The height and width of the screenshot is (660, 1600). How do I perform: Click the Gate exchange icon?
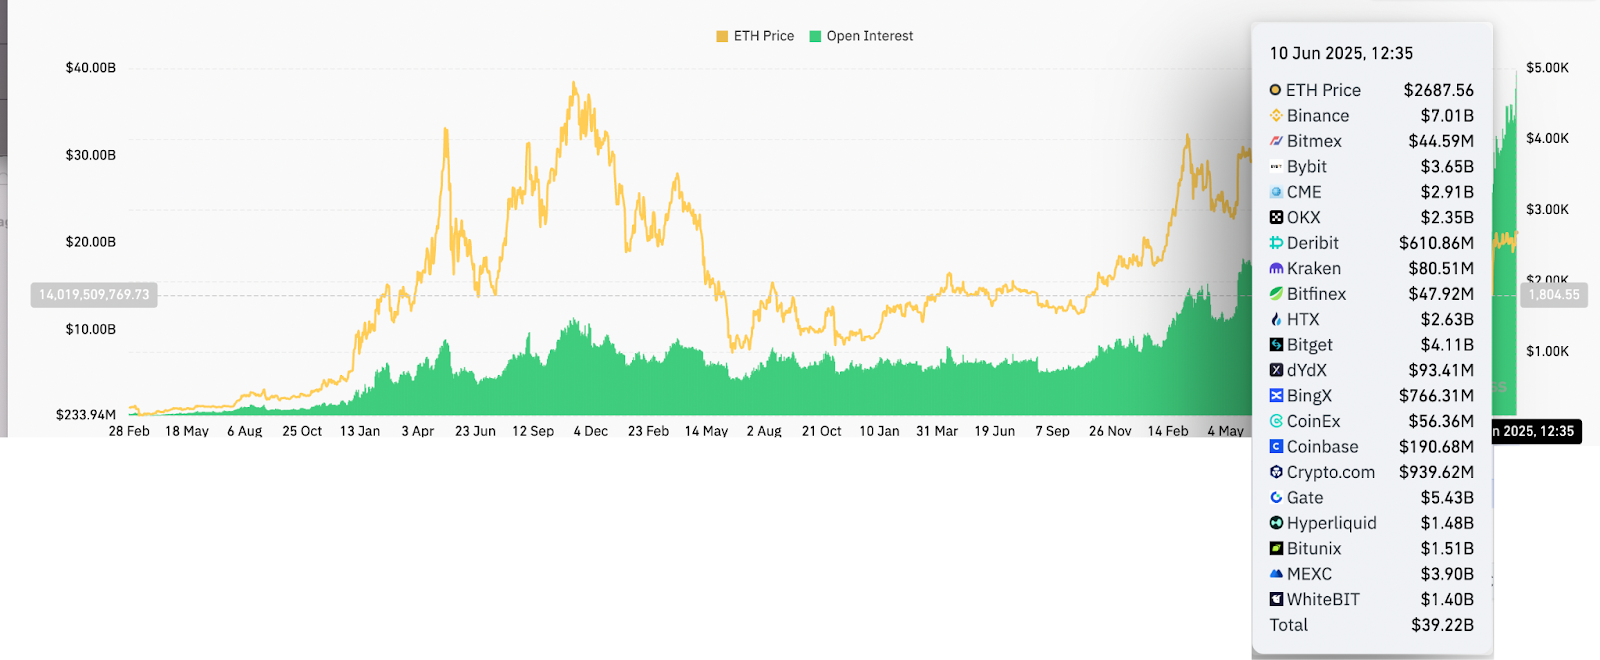coord(1276,497)
